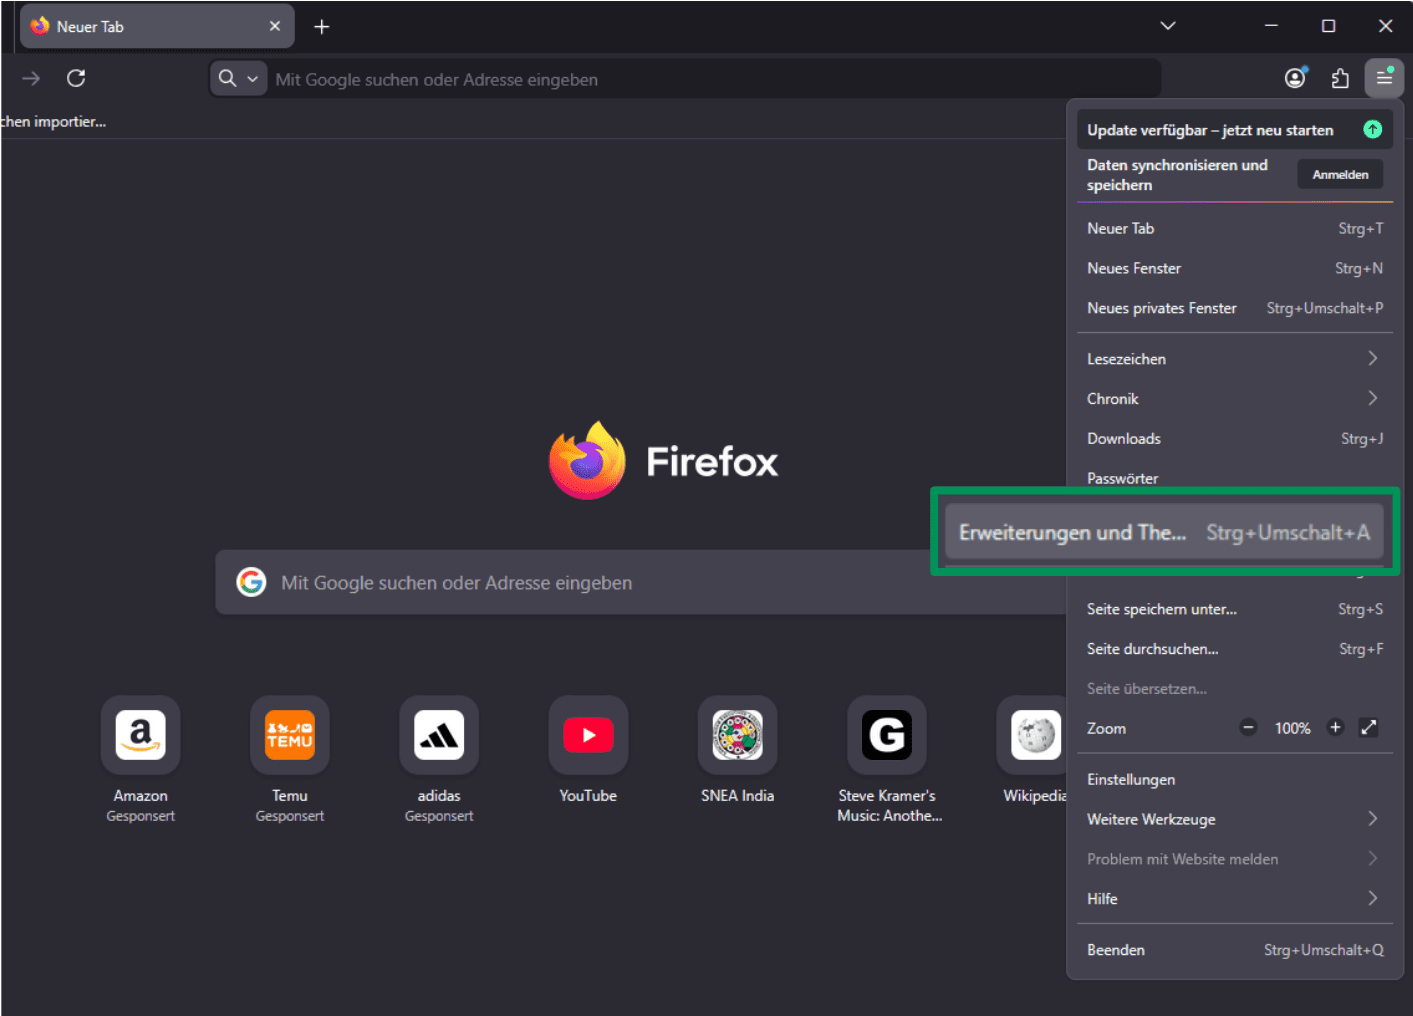Image resolution: width=1413 pixels, height=1016 pixels.
Task: Decrease zoom with the minus control
Action: [1248, 728]
